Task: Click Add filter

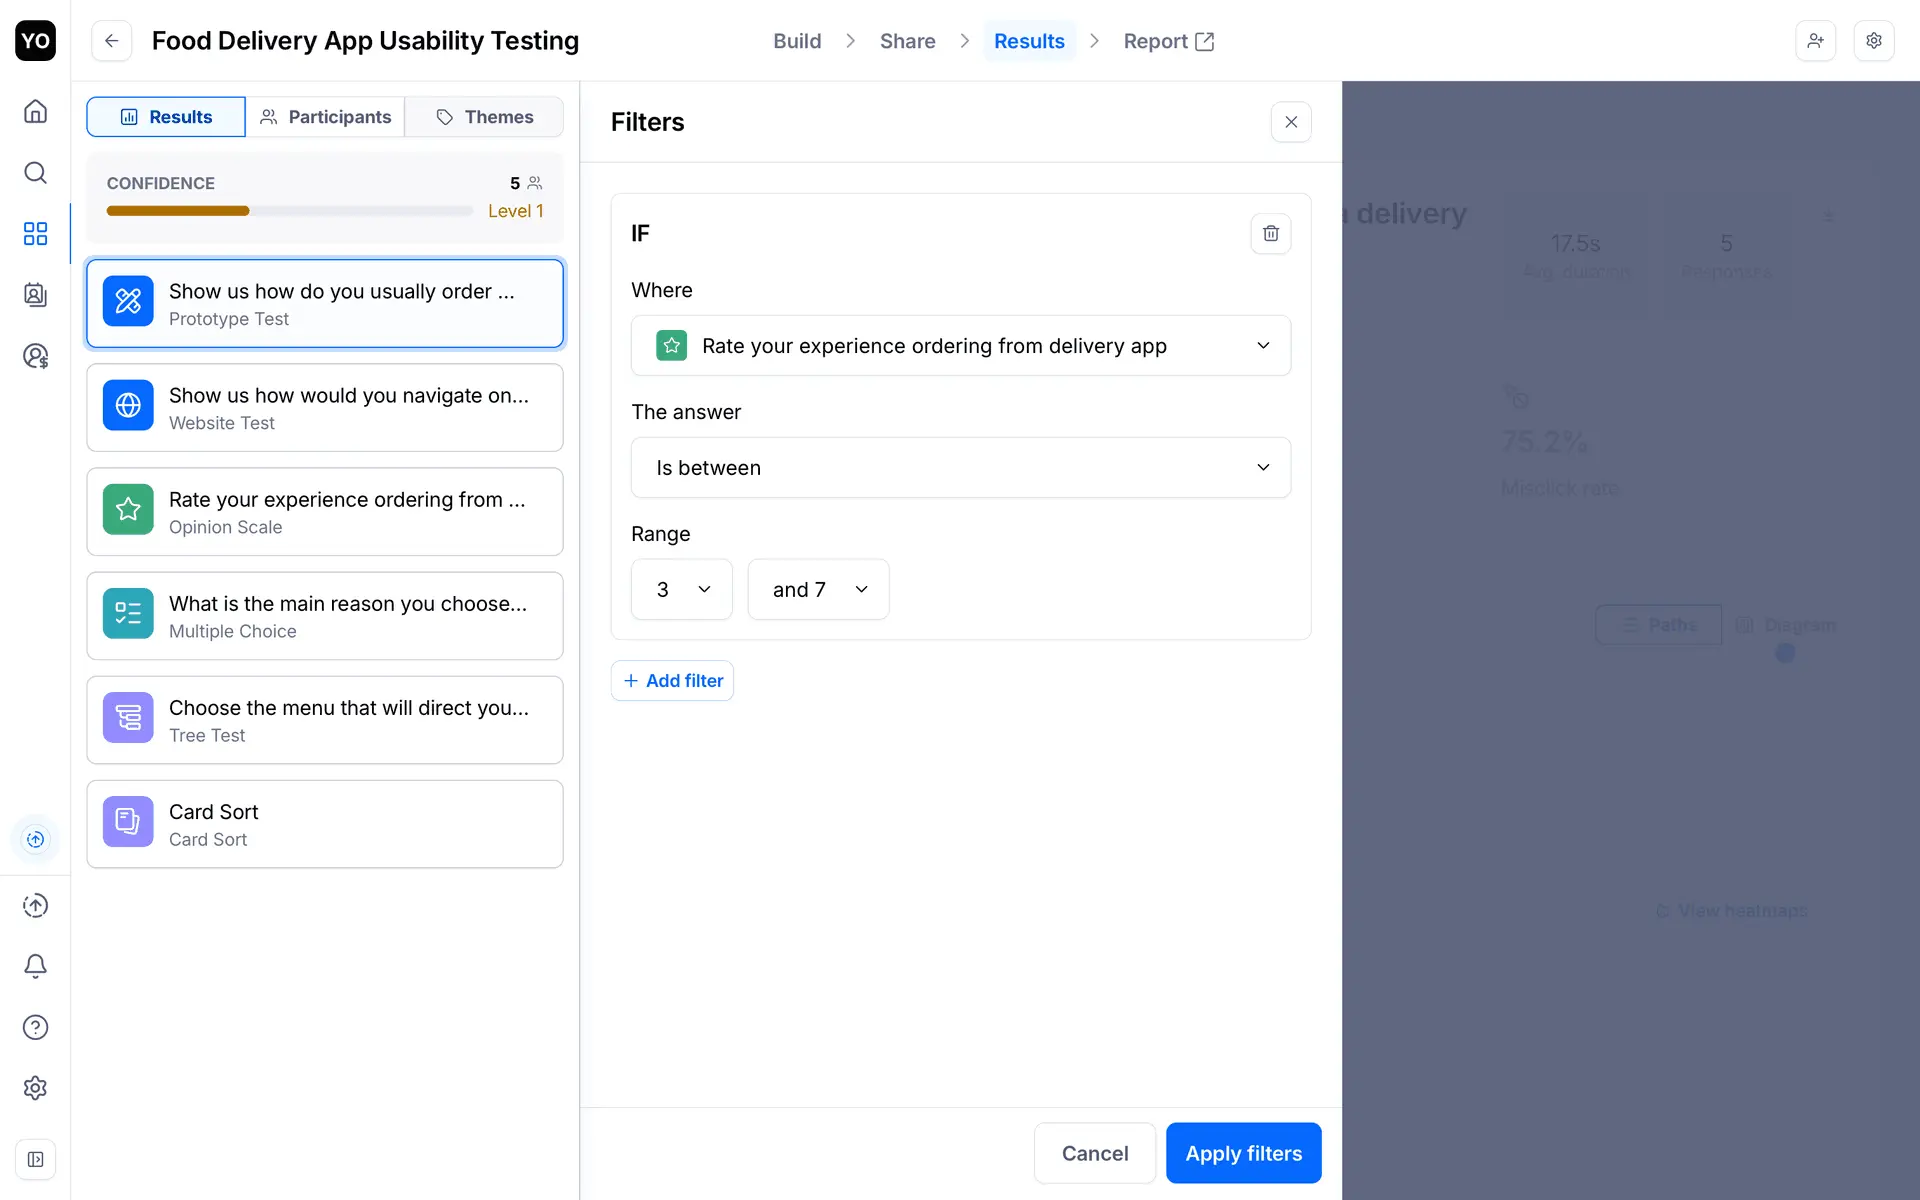Action: pos(672,681)
